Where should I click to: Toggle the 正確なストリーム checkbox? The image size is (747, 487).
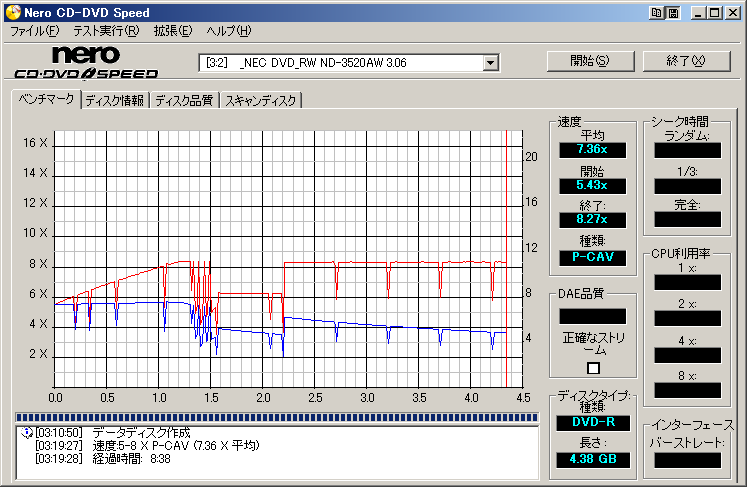coord(593,368)
